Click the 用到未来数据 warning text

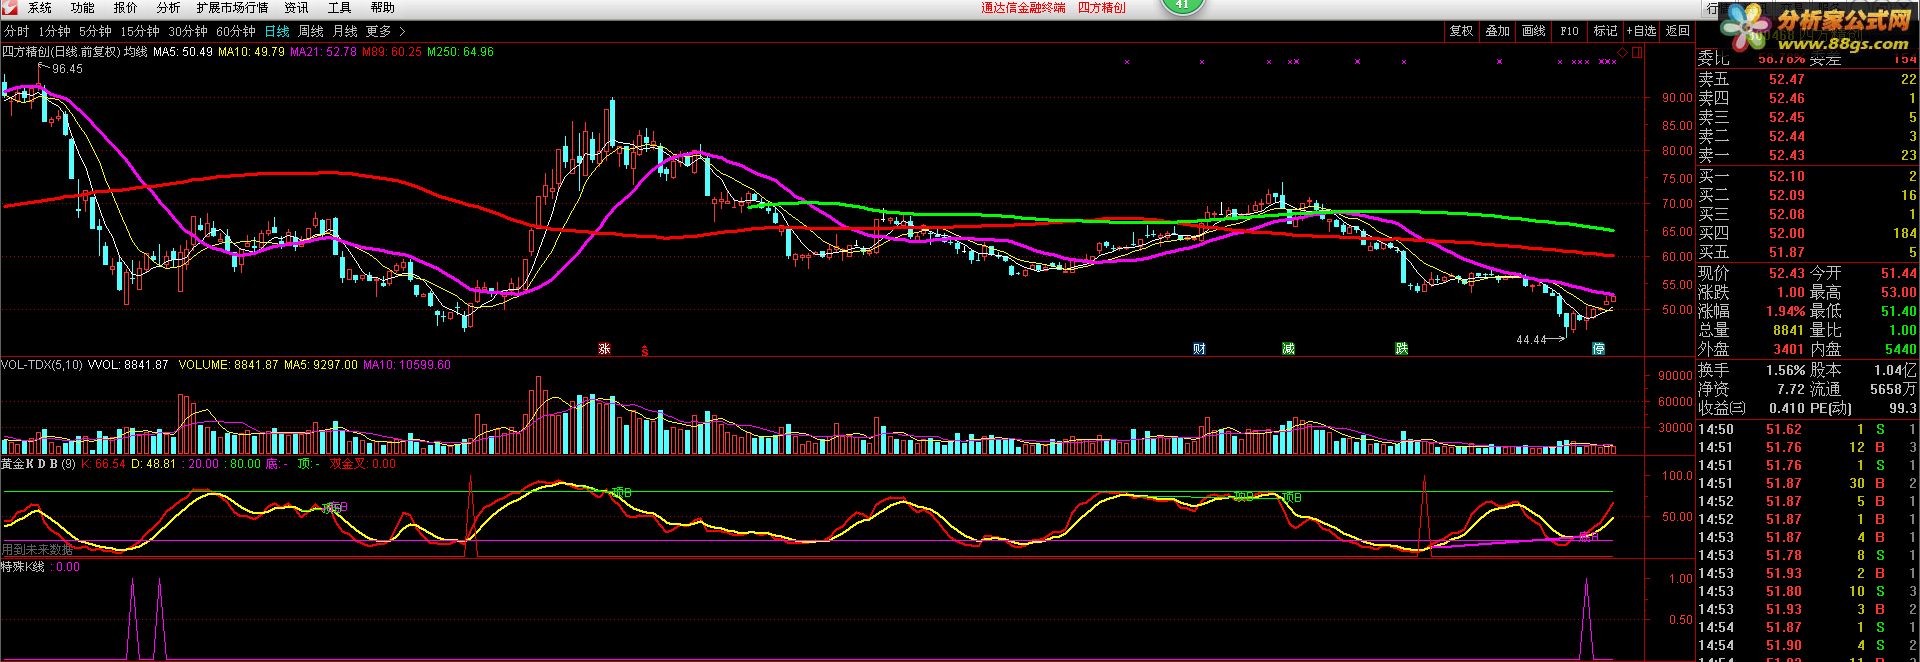pyautogui.click(x=37, y=550)
